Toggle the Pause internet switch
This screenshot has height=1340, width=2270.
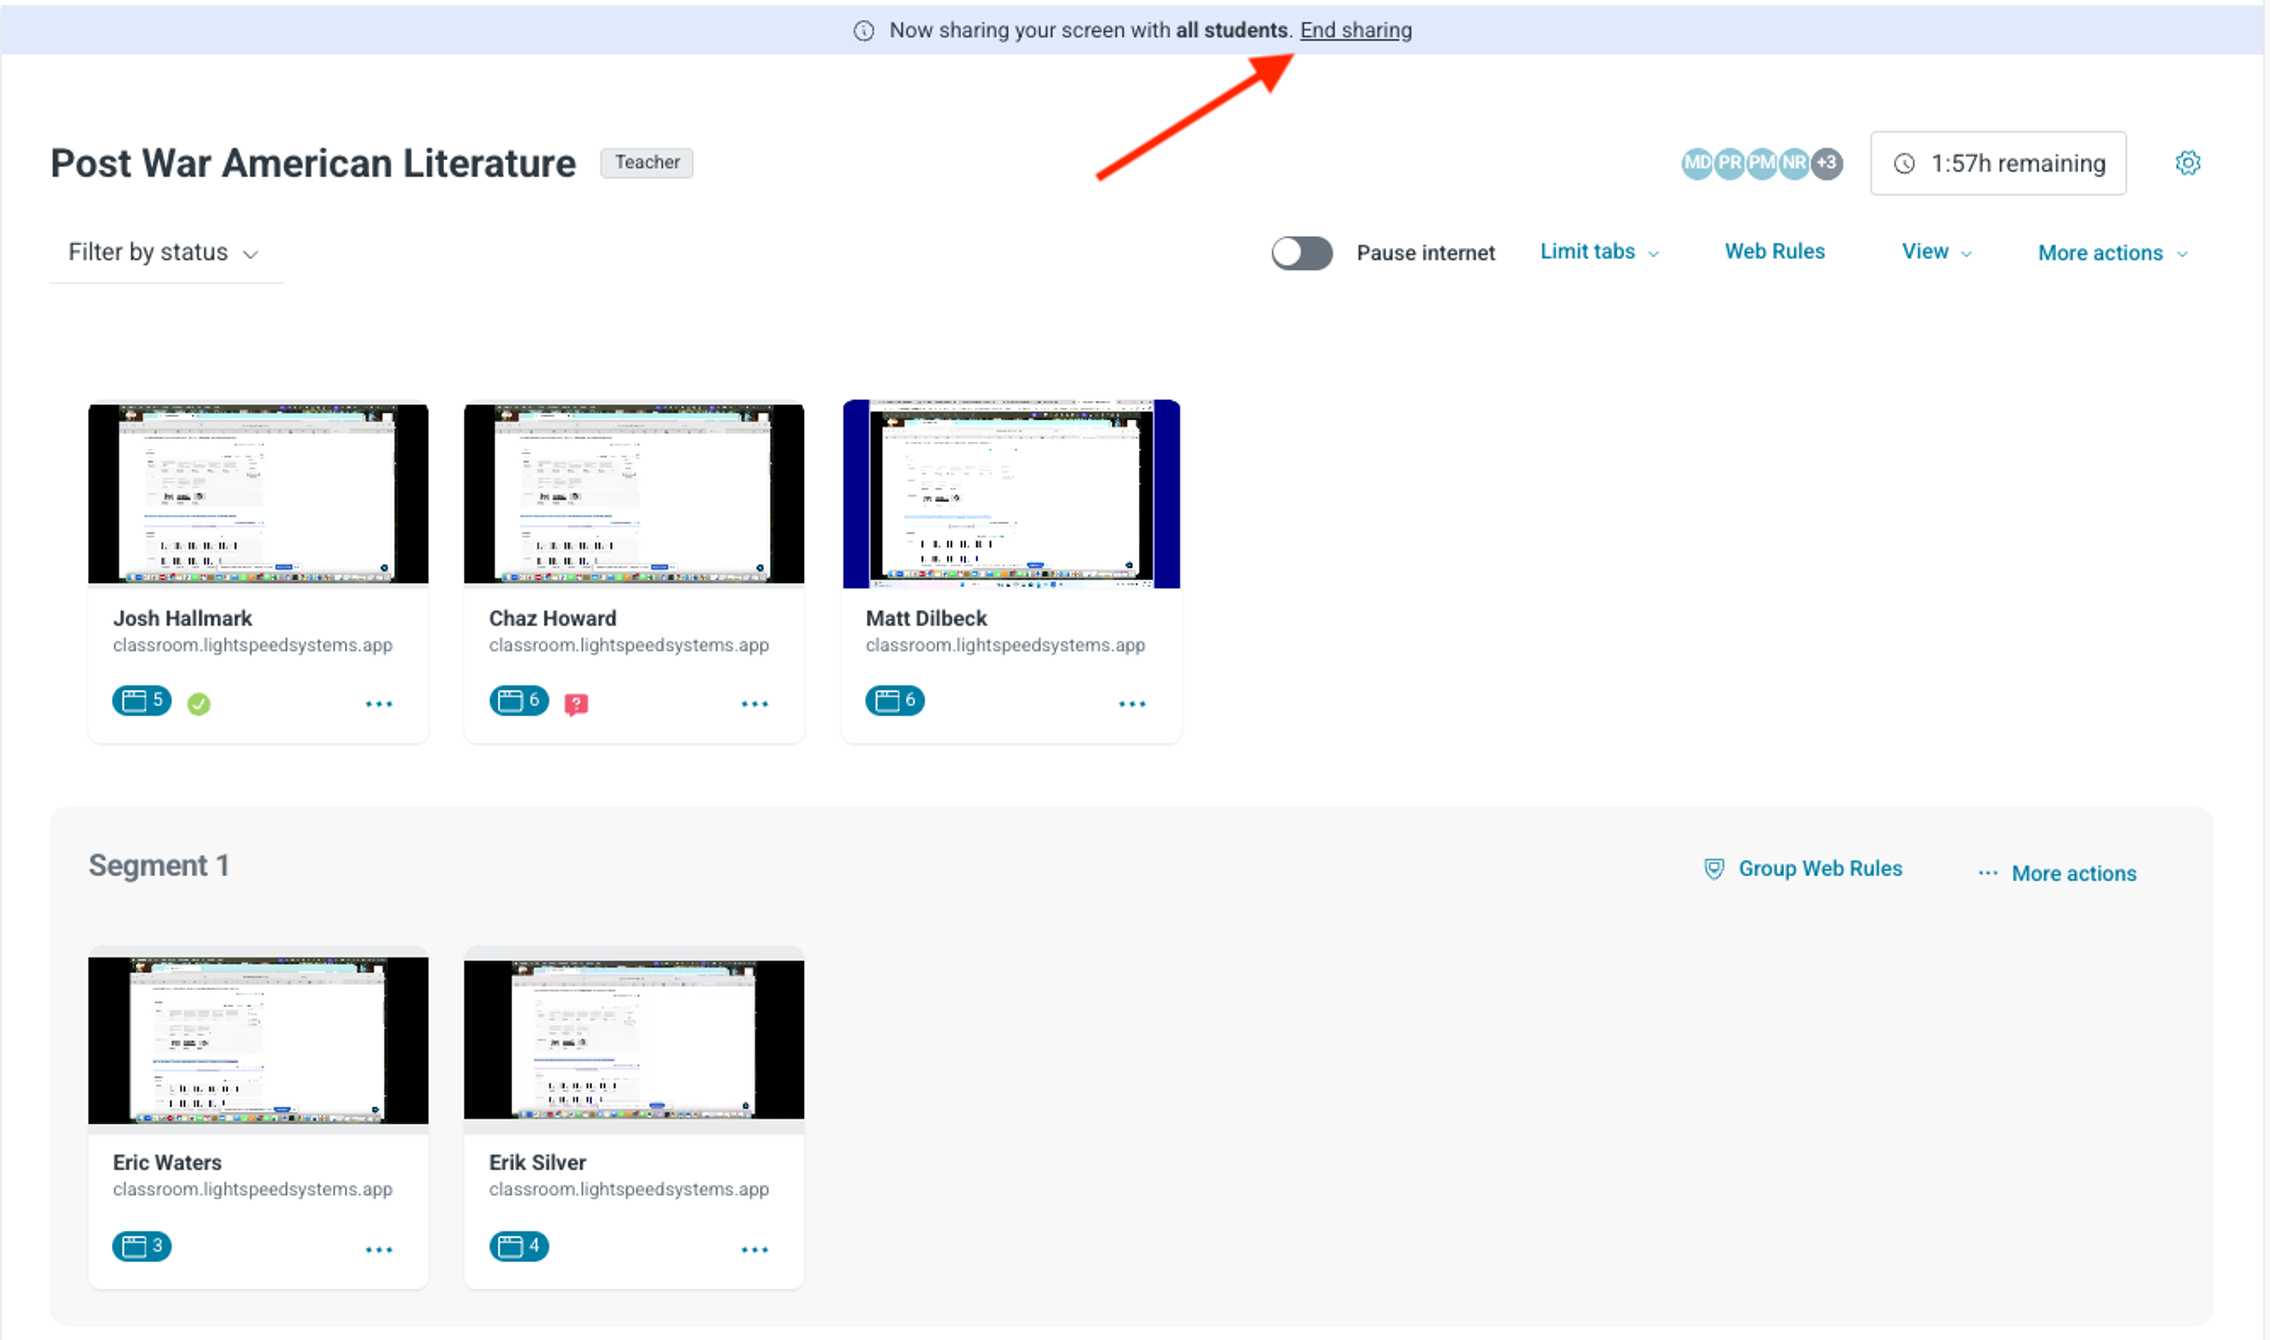[x=1301, y=253]
